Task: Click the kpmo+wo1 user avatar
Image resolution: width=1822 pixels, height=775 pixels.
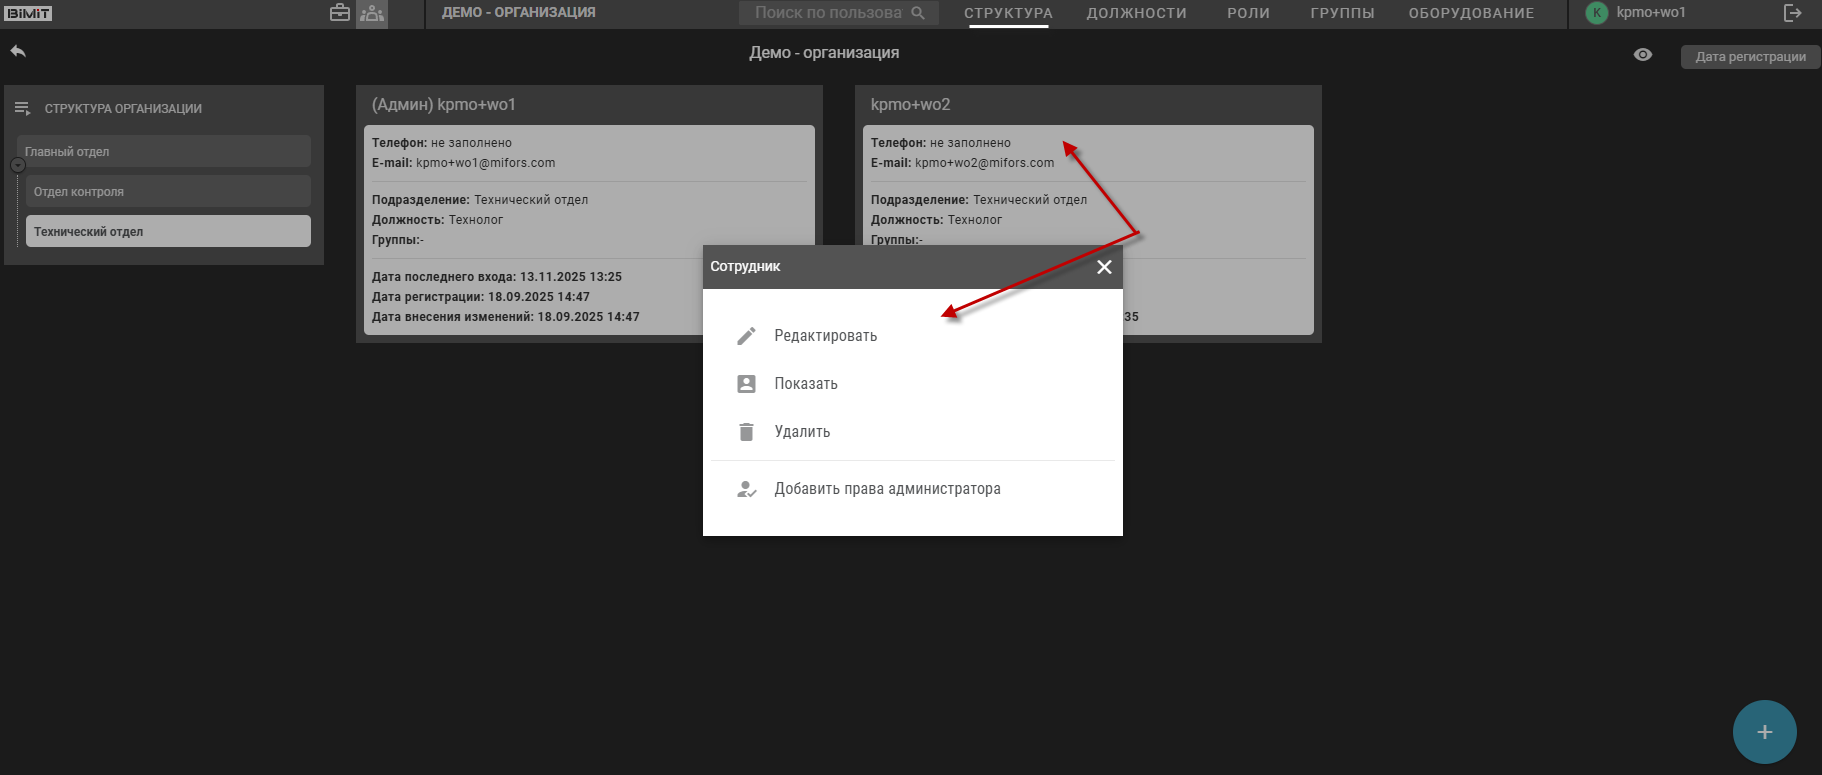Action: pos(1597,13)
